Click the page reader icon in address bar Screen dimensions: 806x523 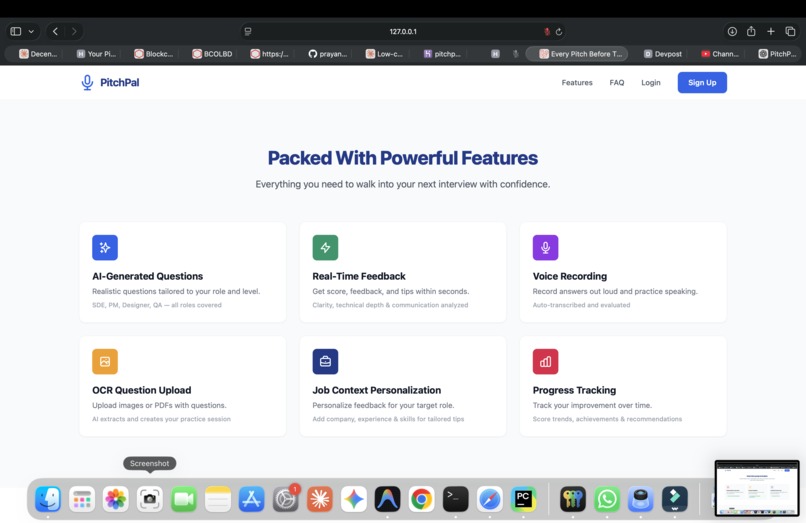click(x=248, y=31)
